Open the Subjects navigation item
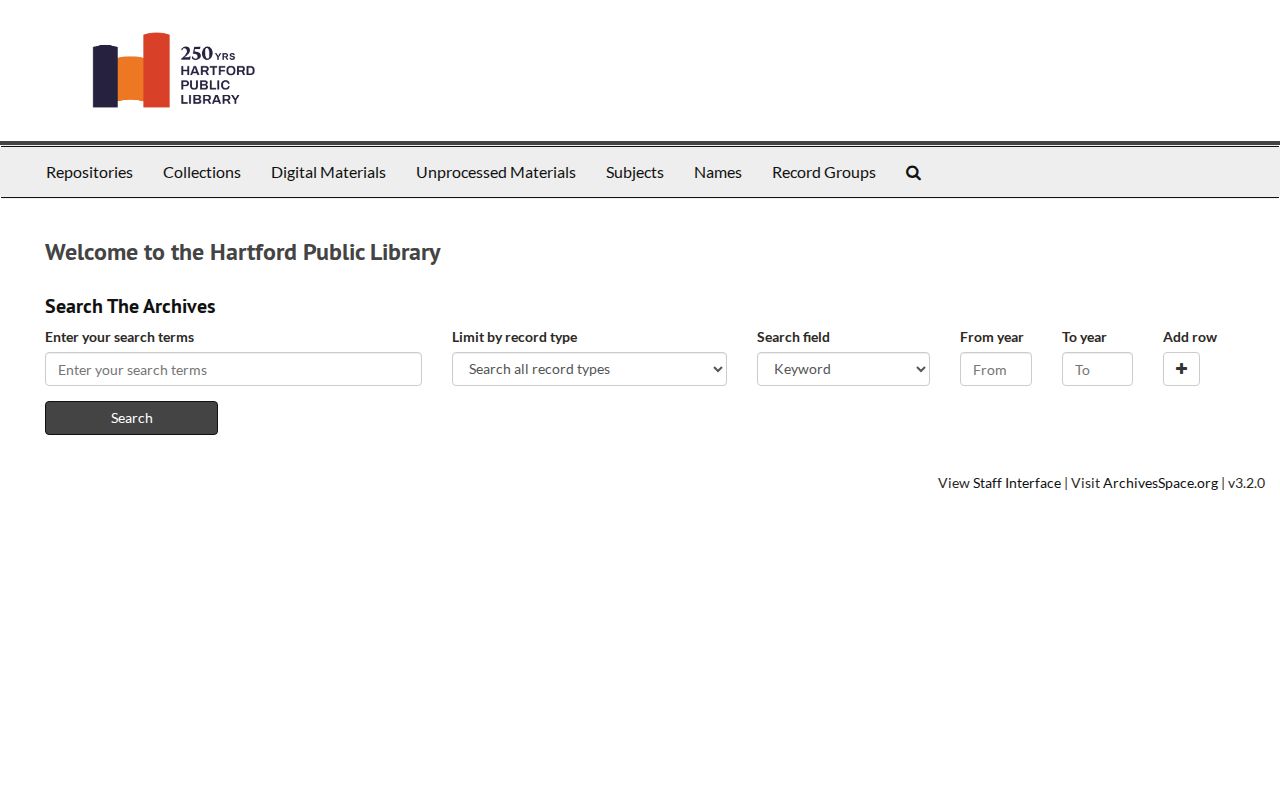This screenshot has height=800, width=1280. [x=635, y=172]
